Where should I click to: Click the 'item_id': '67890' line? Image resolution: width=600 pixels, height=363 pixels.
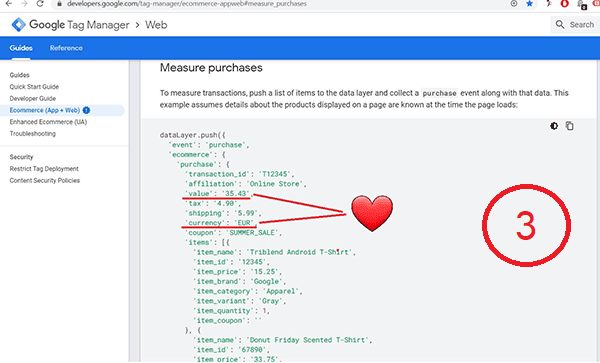point(232,350)
